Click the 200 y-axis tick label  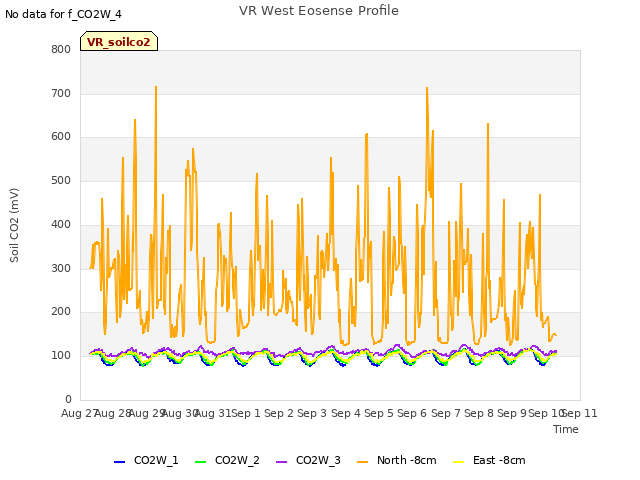coord(61,312)
